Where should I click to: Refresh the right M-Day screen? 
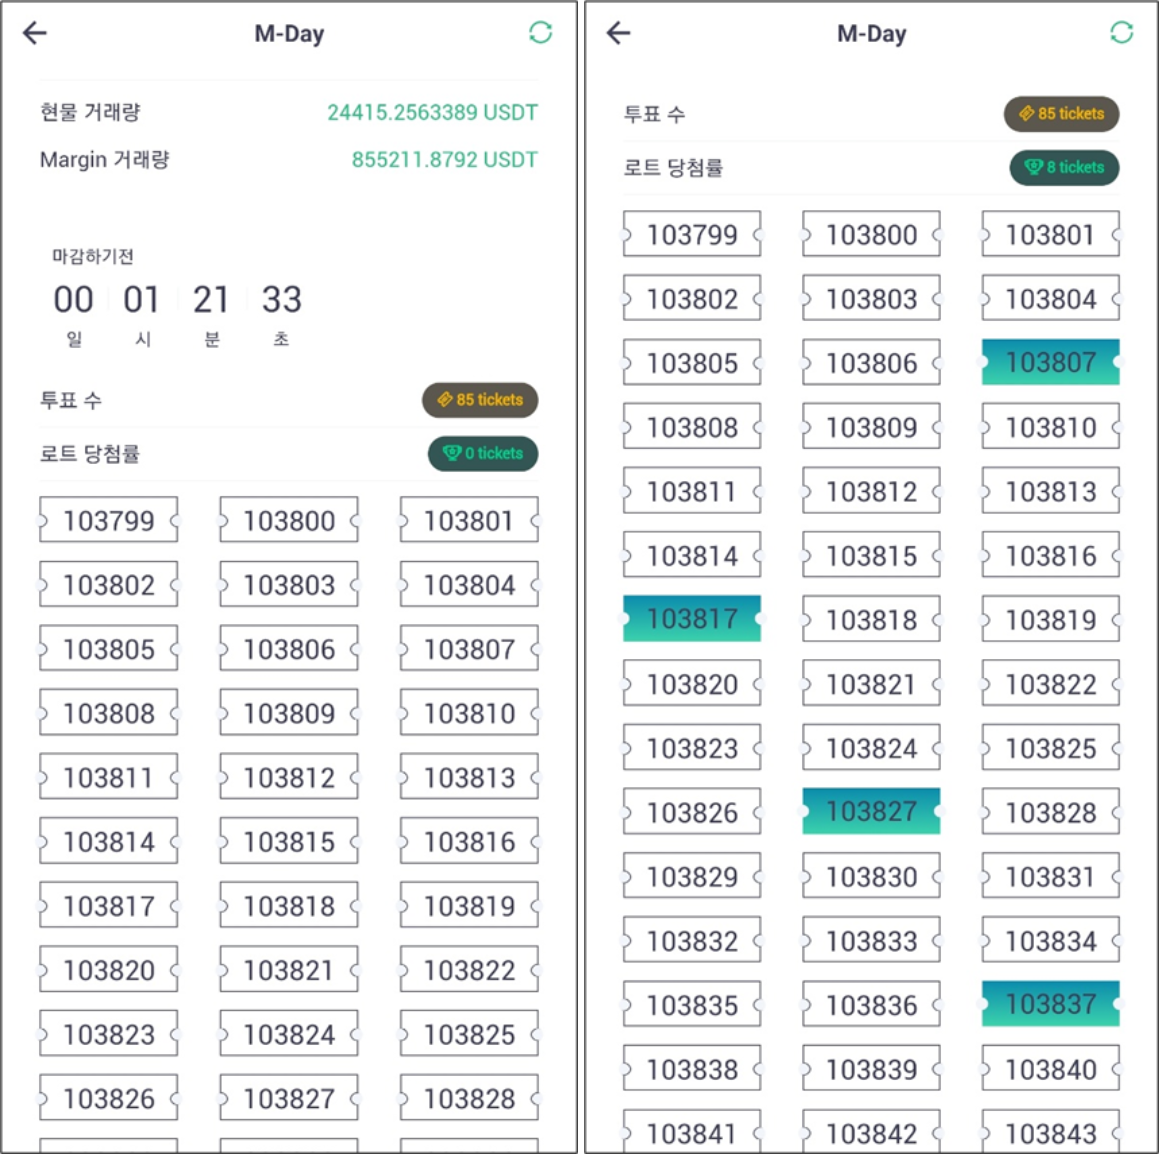pos(1121,33)
